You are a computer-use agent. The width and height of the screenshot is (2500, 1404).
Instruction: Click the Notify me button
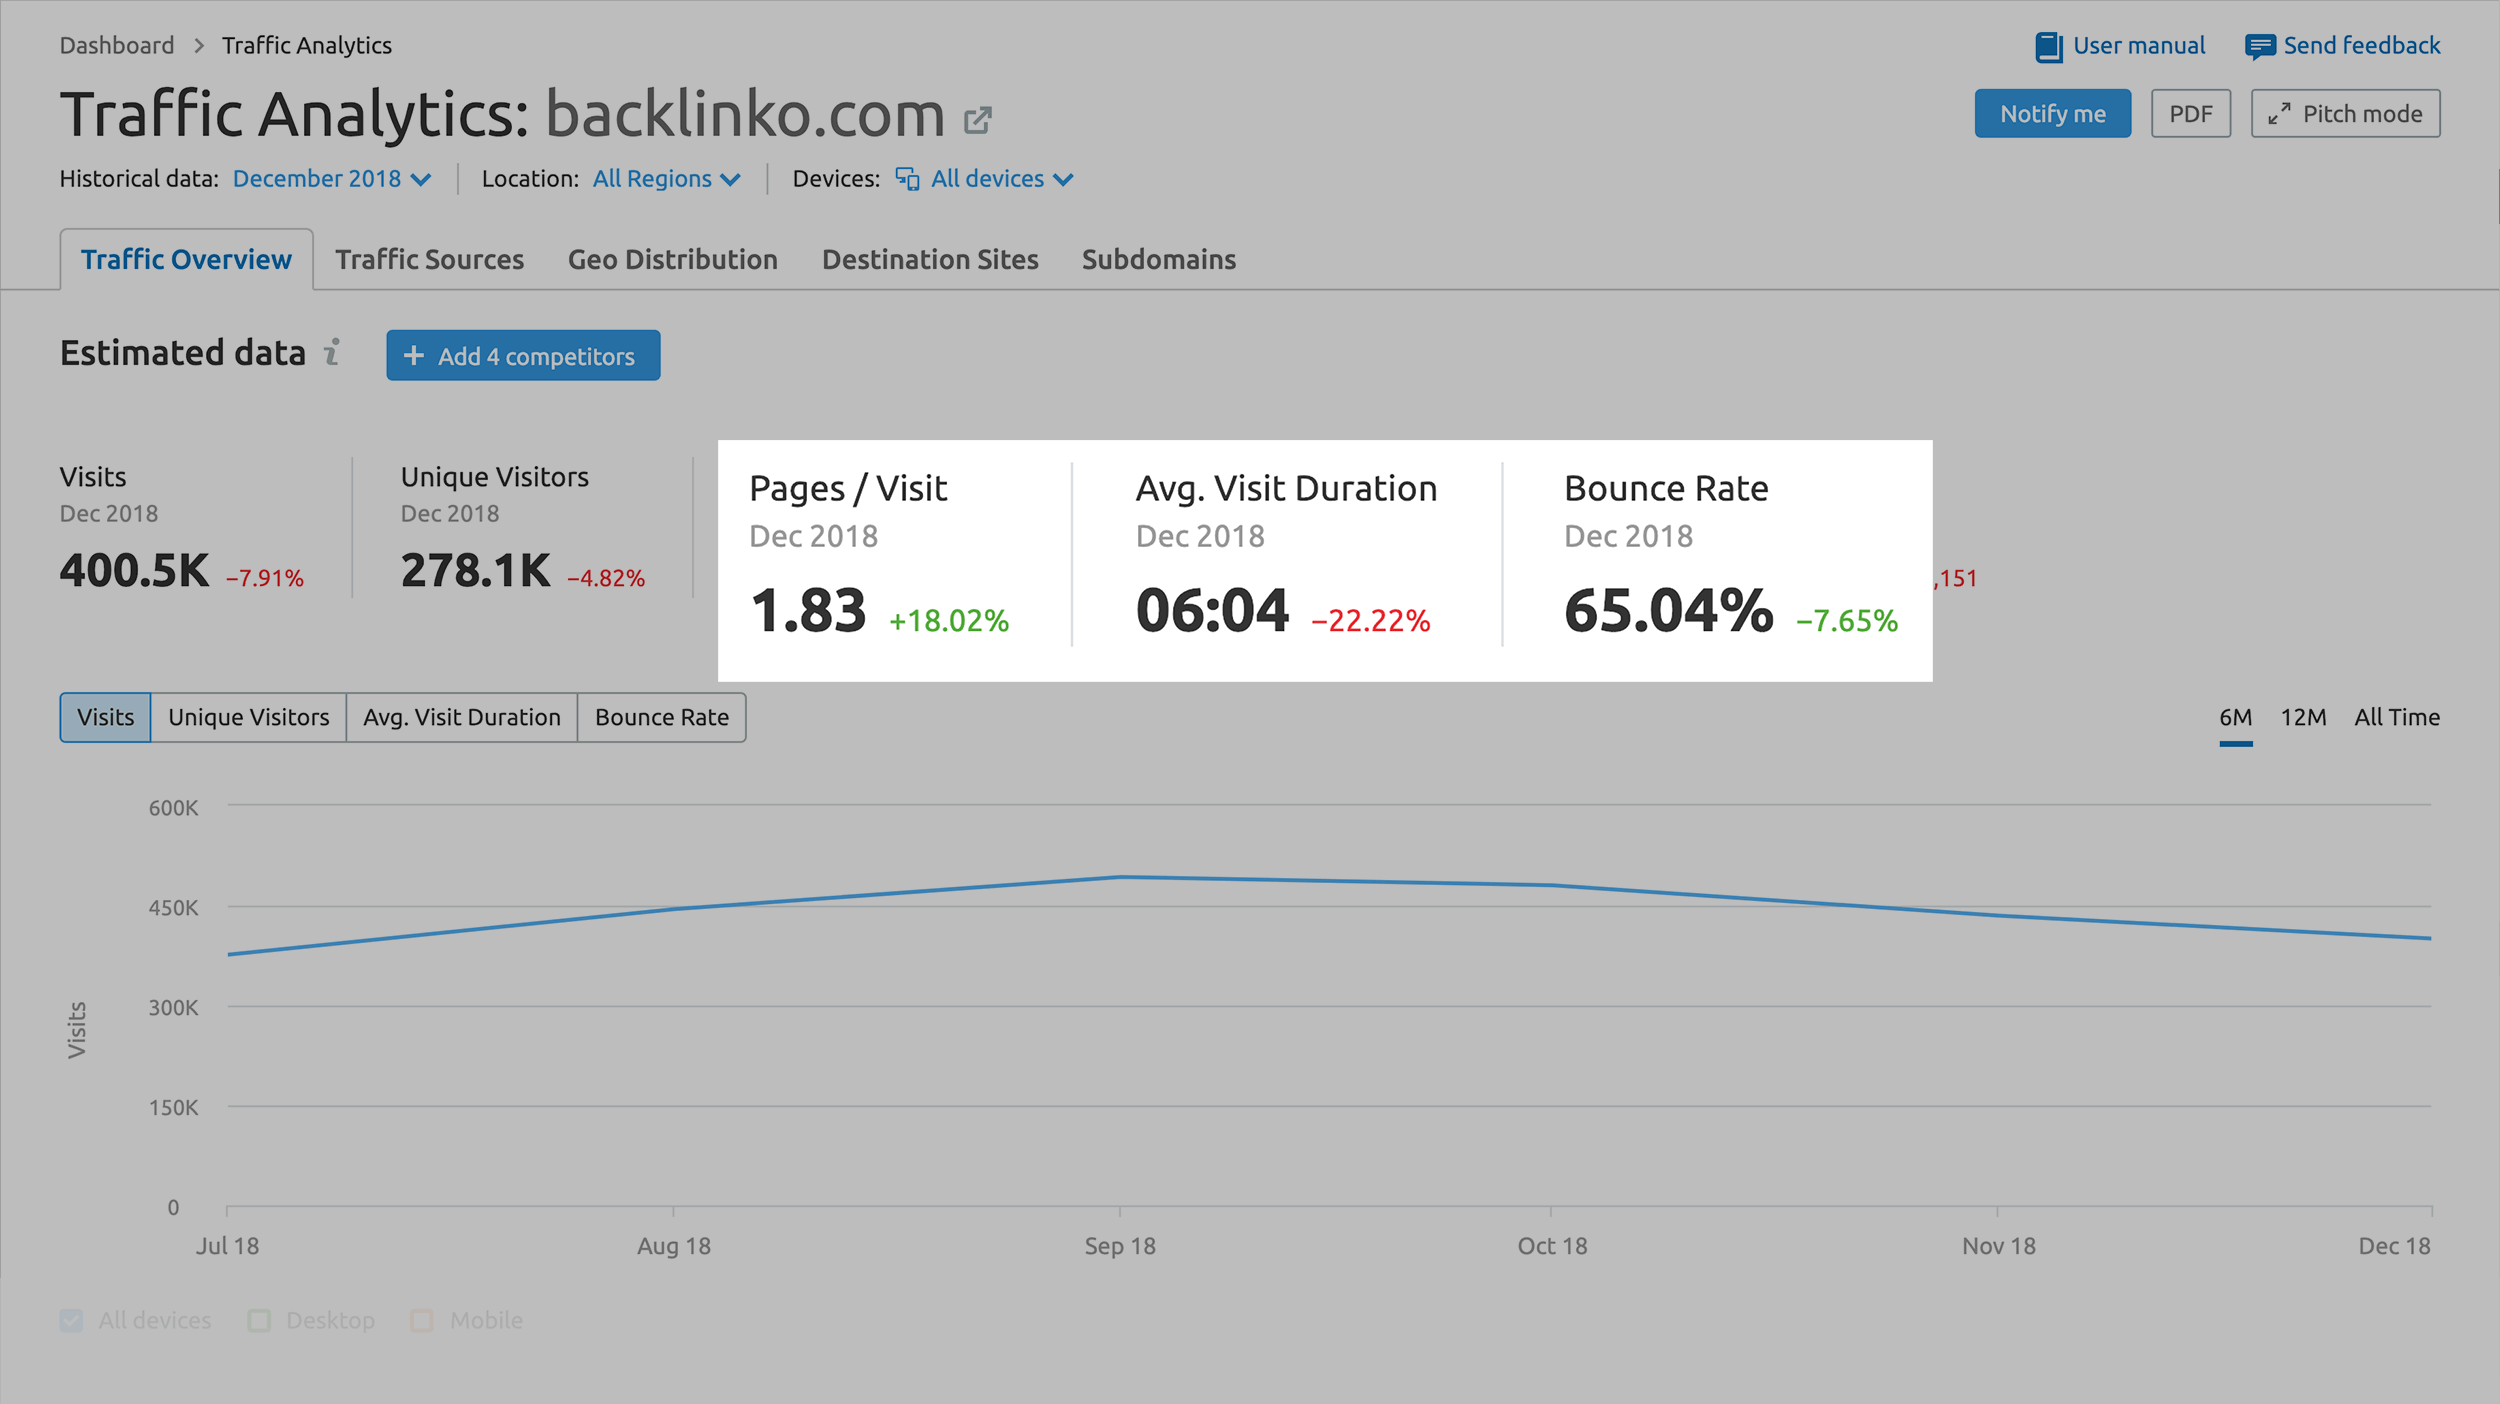(x=2055, y=113)
